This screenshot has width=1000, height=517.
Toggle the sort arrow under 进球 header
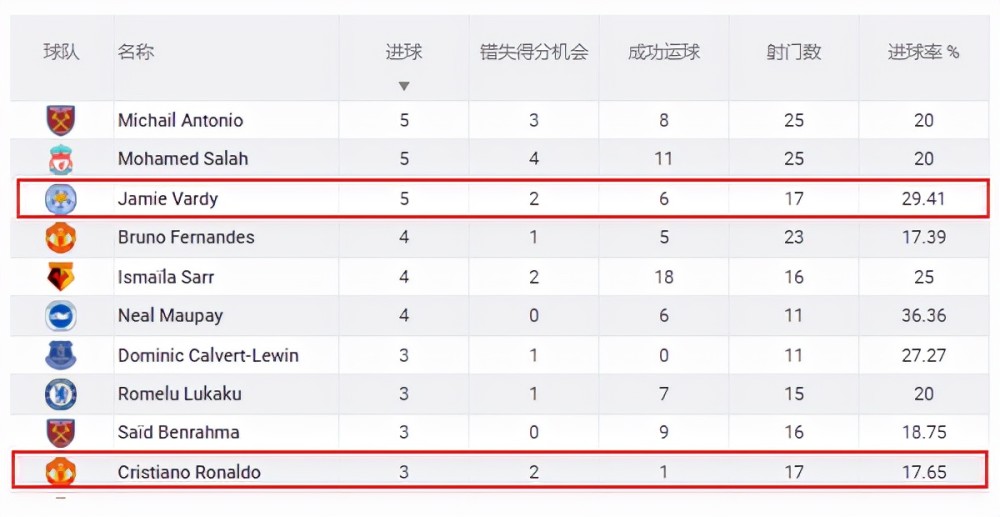pos(404,86)
